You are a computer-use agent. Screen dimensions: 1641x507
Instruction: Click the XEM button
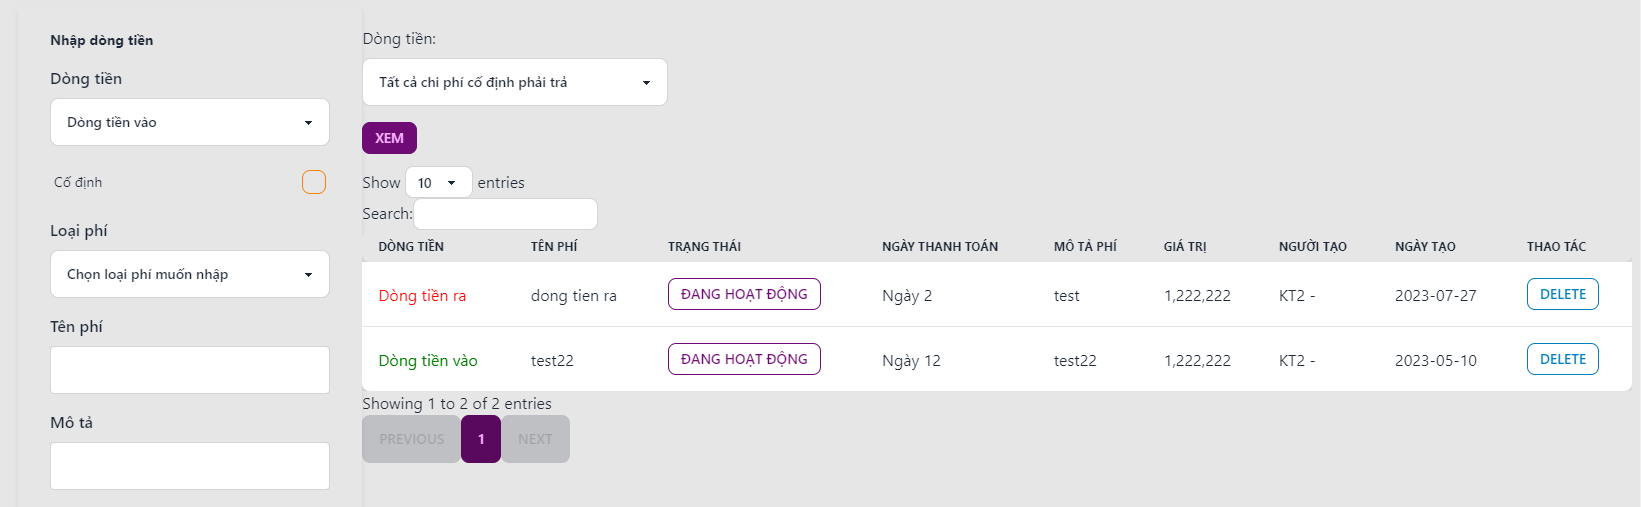coord(389,138)
